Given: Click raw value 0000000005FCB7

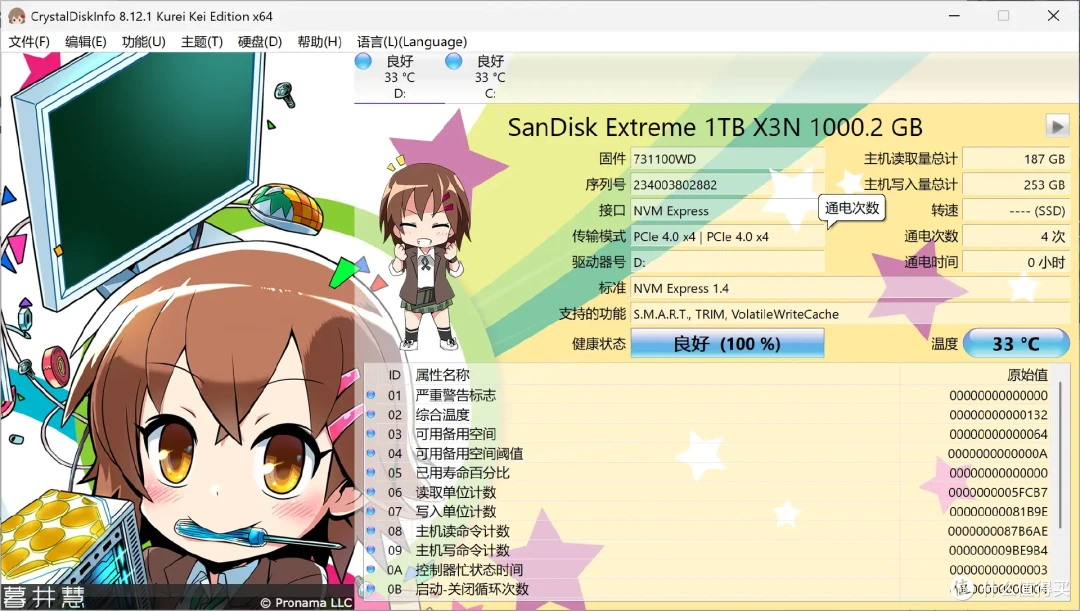Looking at the screenshot, I should 998,493.
